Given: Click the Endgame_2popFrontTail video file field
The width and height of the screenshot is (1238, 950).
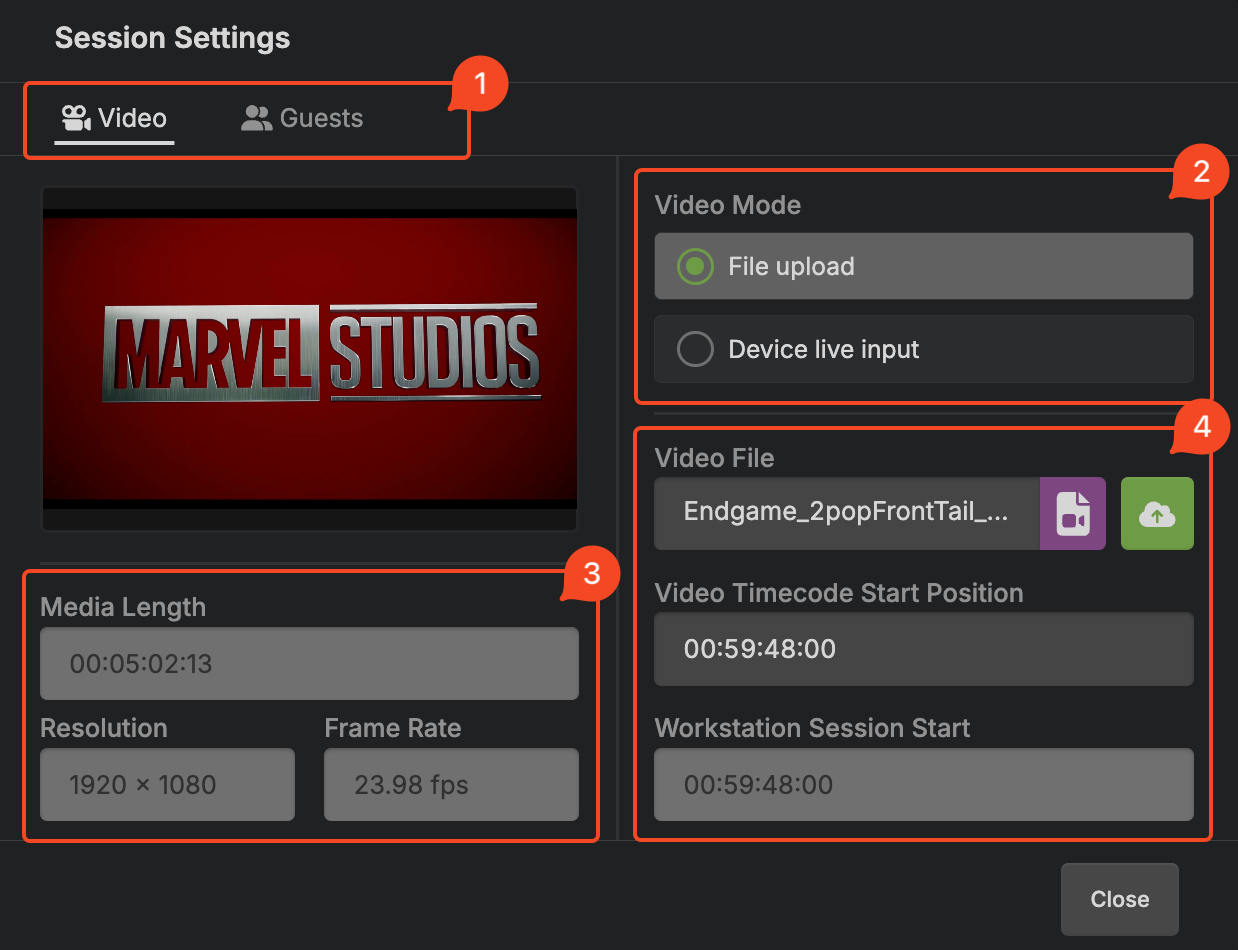Looking at the screenshot, I should (846, 513).
